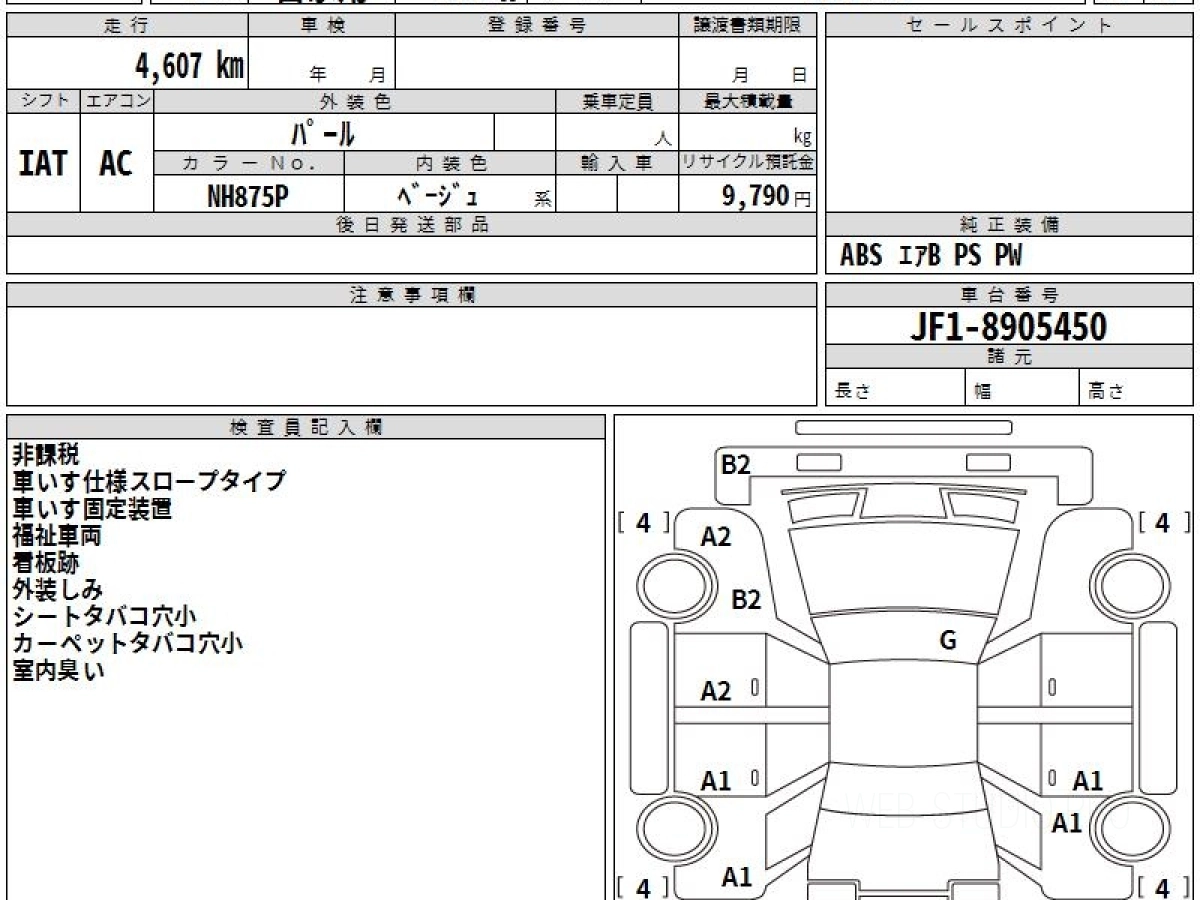Click color code NH875P
Viewport: 1200px width, 900px height.
(x=248, y=196)
